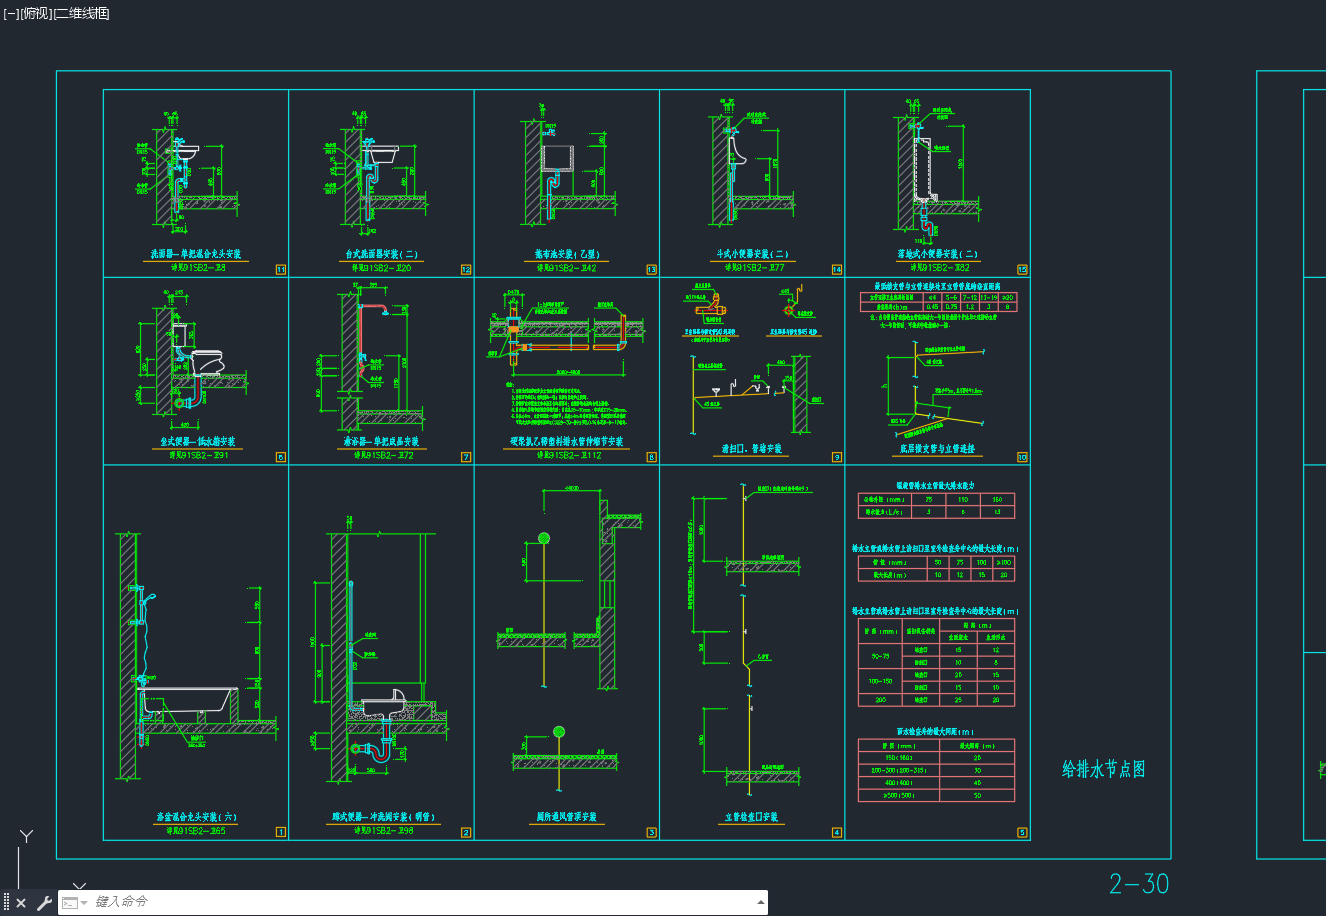
Task: Click detail number tag 14
Action: 837,270
